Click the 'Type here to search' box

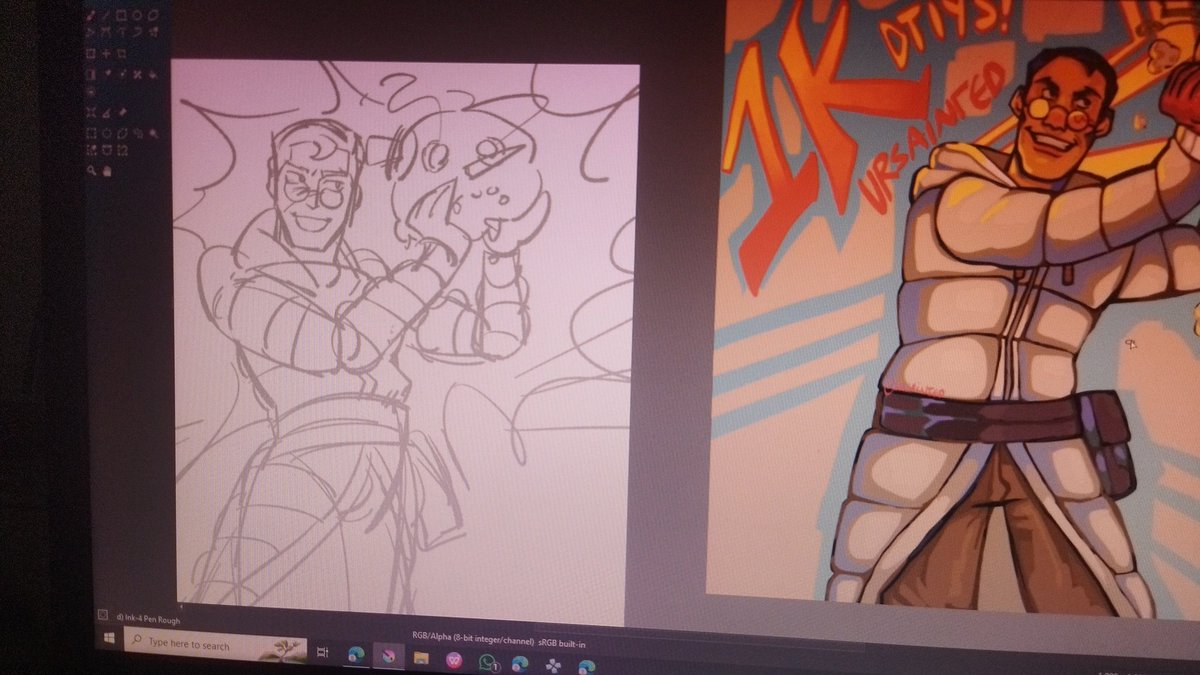pos(215,645)
